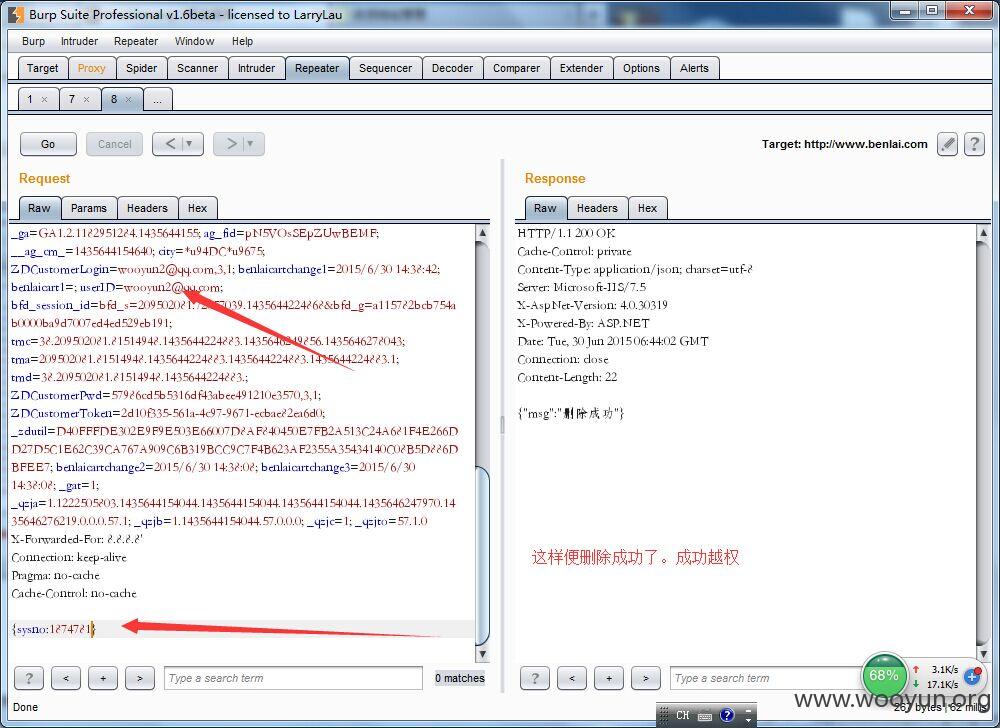This screenshot has width=1000, height=728.
Task: Go to next match in response search
Action: coord(645,678)
